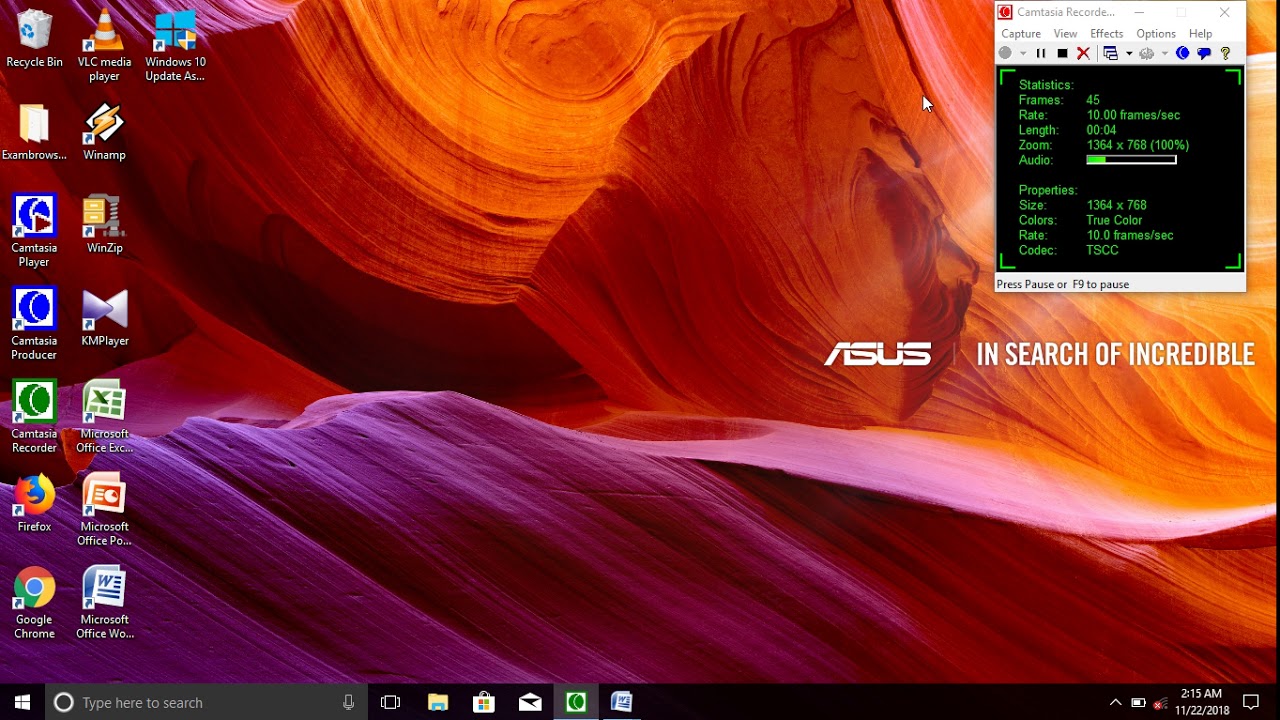Open the Help menu in Camtasia Recorder
1280x720 pixels.
pyautogui.click(x=1200, y=34)
